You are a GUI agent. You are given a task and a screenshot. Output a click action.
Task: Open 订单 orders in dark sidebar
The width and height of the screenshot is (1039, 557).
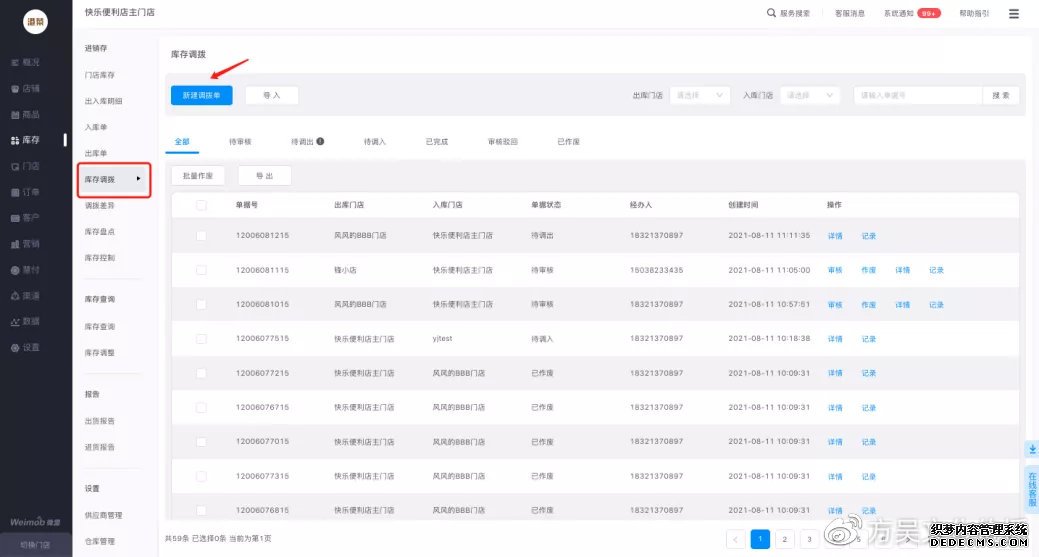pyautogui.click(x=25, y=192)
